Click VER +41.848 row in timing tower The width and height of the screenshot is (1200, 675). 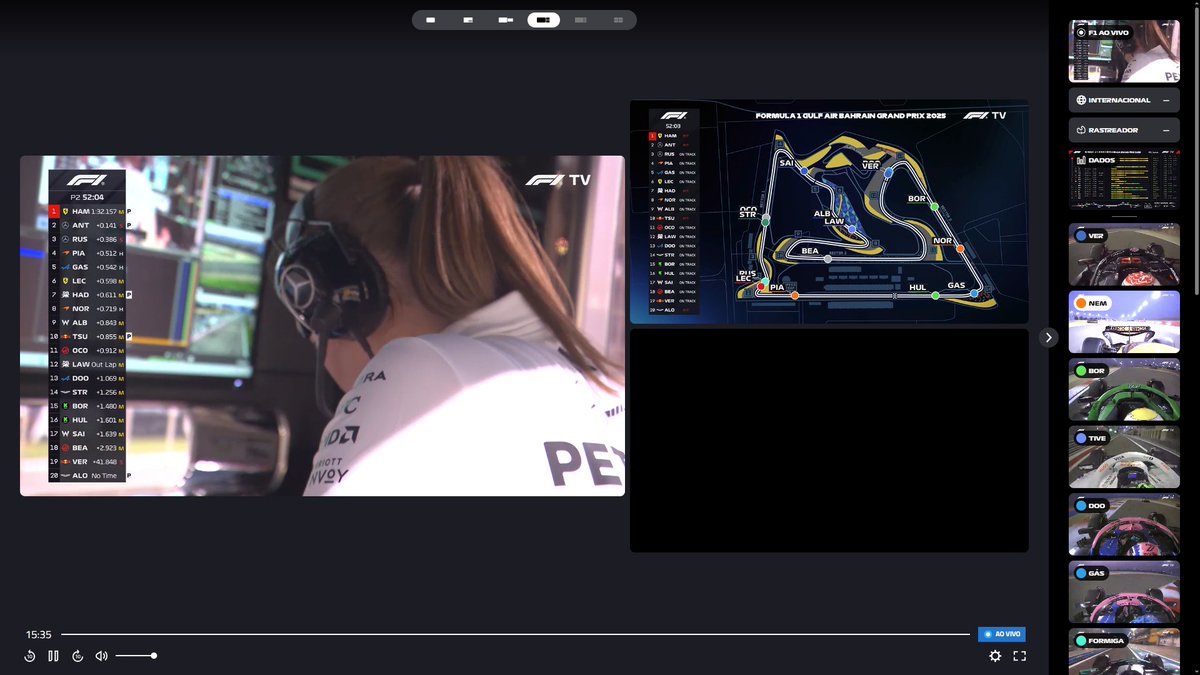[88, 462]
